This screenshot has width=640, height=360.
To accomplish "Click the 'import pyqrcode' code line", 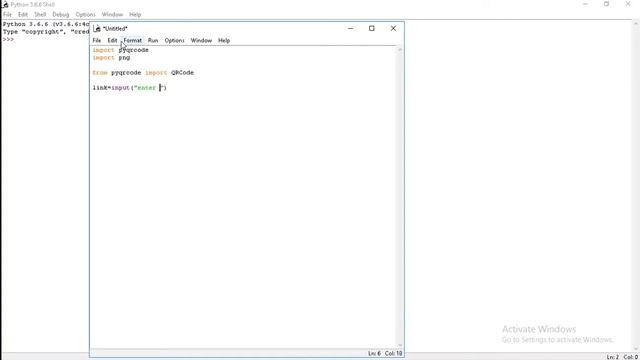I will coord(120,50).
